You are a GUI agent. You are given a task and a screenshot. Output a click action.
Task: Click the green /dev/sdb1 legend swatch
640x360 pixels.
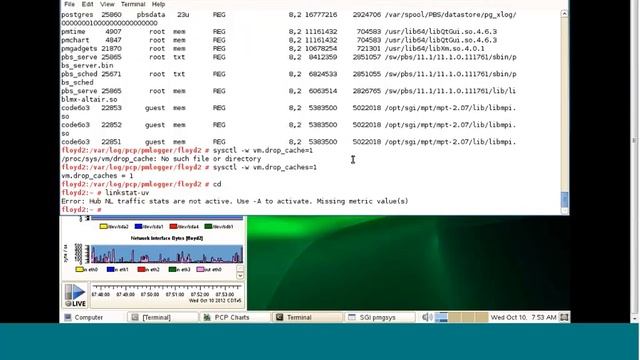pyautogui.click(x=208, y=226)
